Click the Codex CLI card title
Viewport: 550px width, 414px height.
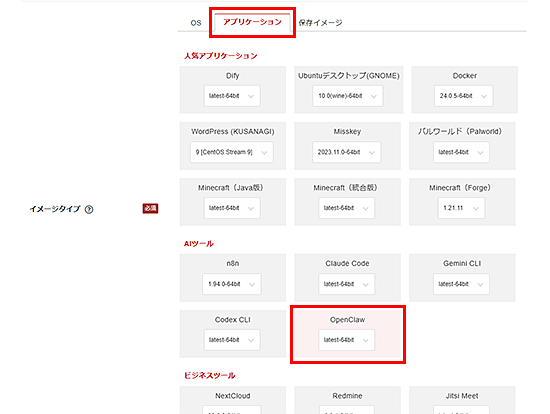point(233,320)
